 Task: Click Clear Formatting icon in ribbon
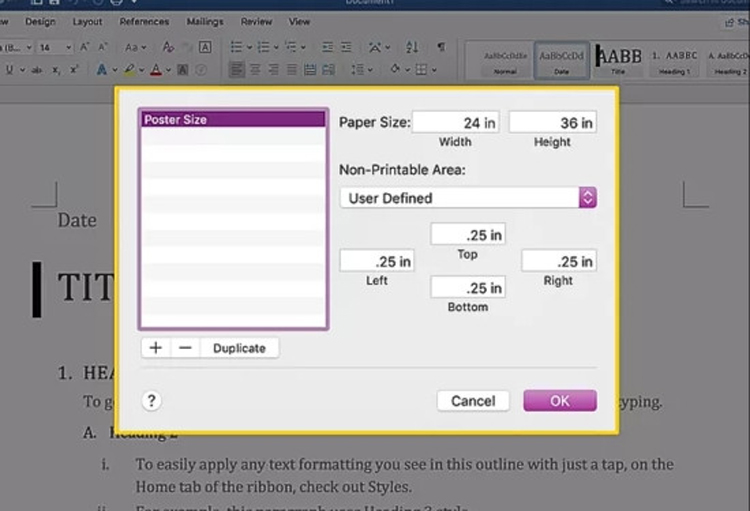coord(168,47)
